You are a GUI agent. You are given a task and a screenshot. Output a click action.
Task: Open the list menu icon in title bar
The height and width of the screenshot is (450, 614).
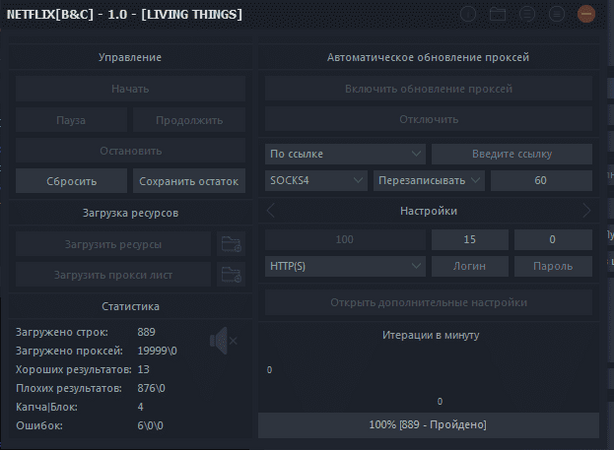coord(556,14)
